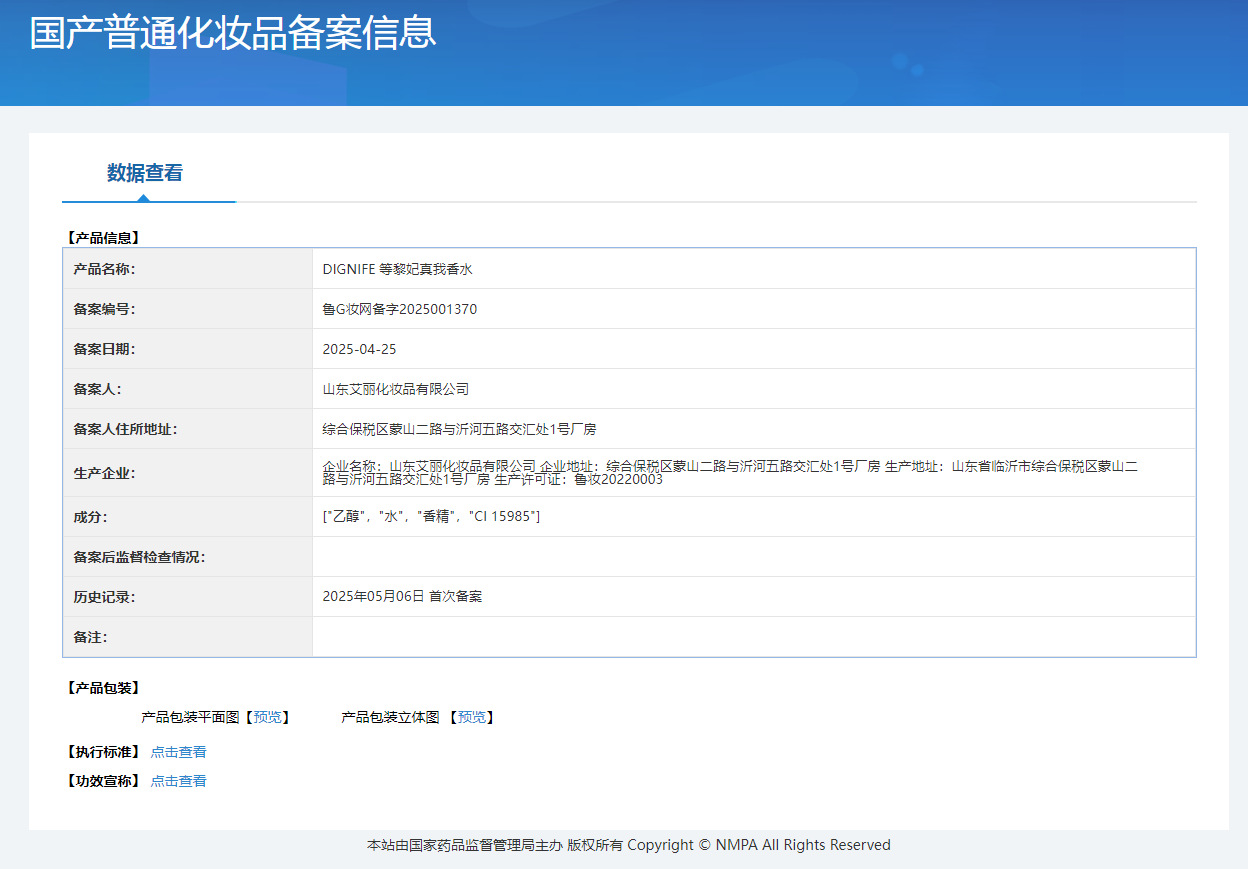Click the 备案编号 label cell
The height and width of the screenshot is (869, 1248).
click(x=188, y=309)
